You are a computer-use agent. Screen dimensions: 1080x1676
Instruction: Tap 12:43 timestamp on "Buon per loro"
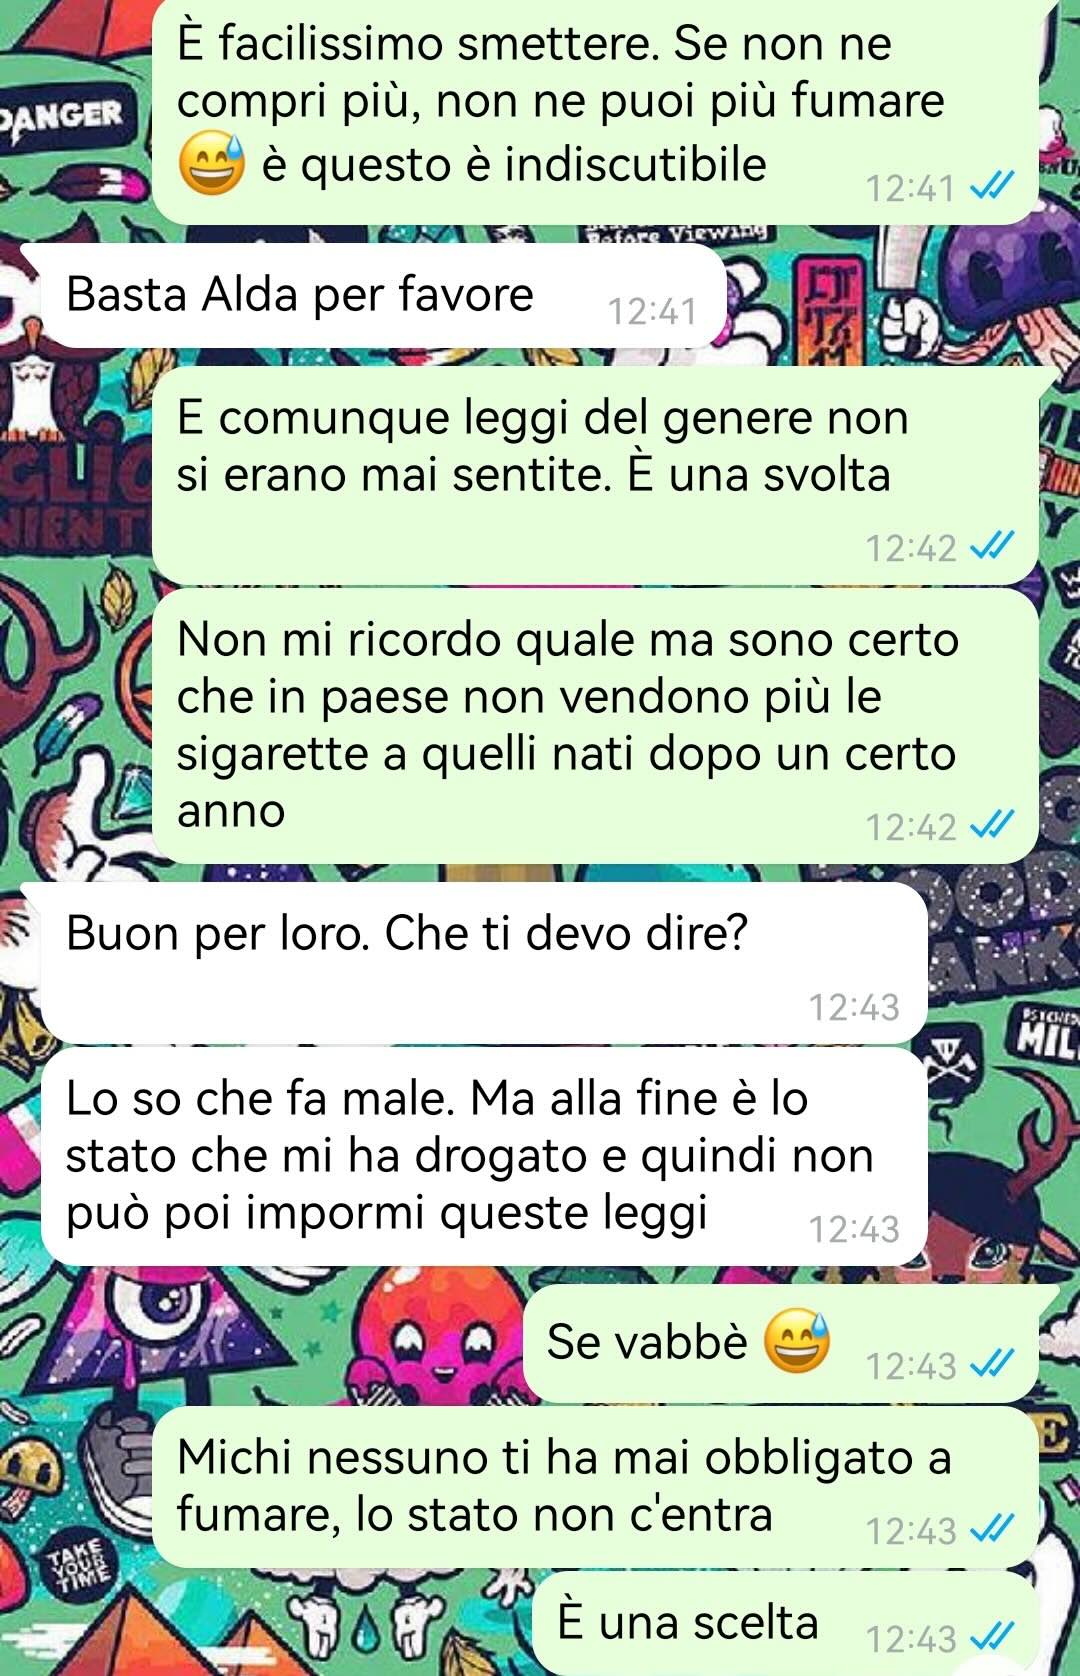pos(854,1007)
